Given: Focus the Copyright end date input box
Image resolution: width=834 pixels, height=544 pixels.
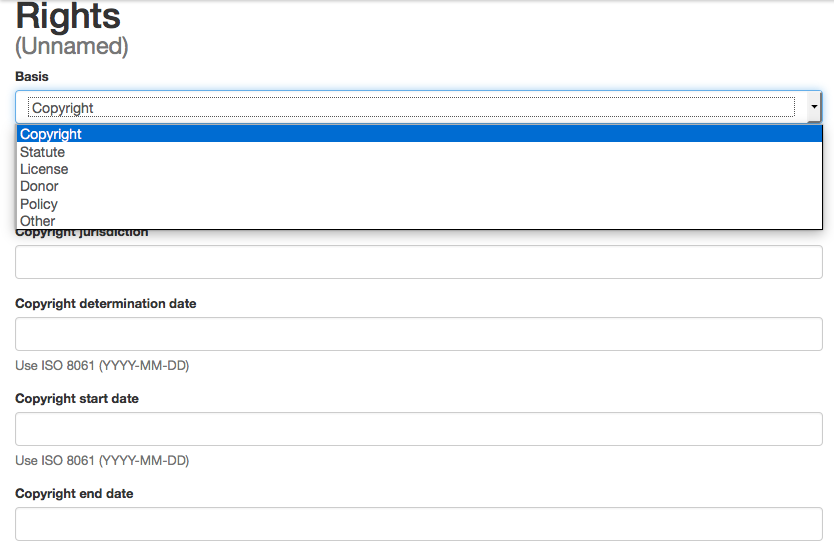Looking at the screenshot, I should 418,523.
